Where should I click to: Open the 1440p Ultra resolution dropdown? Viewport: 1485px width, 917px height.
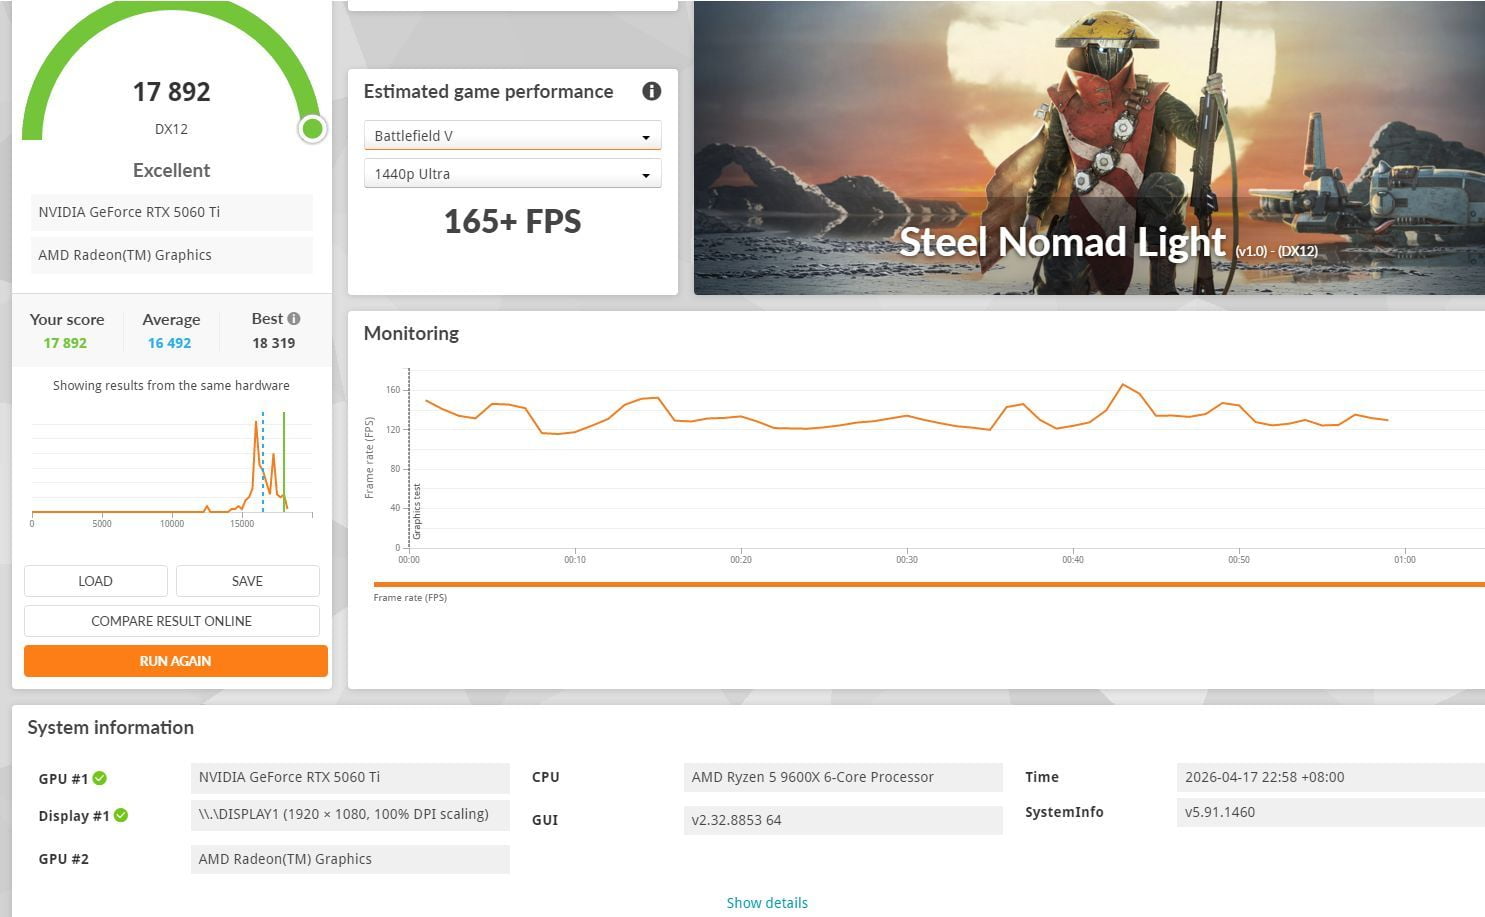click(x=512, y=174)
